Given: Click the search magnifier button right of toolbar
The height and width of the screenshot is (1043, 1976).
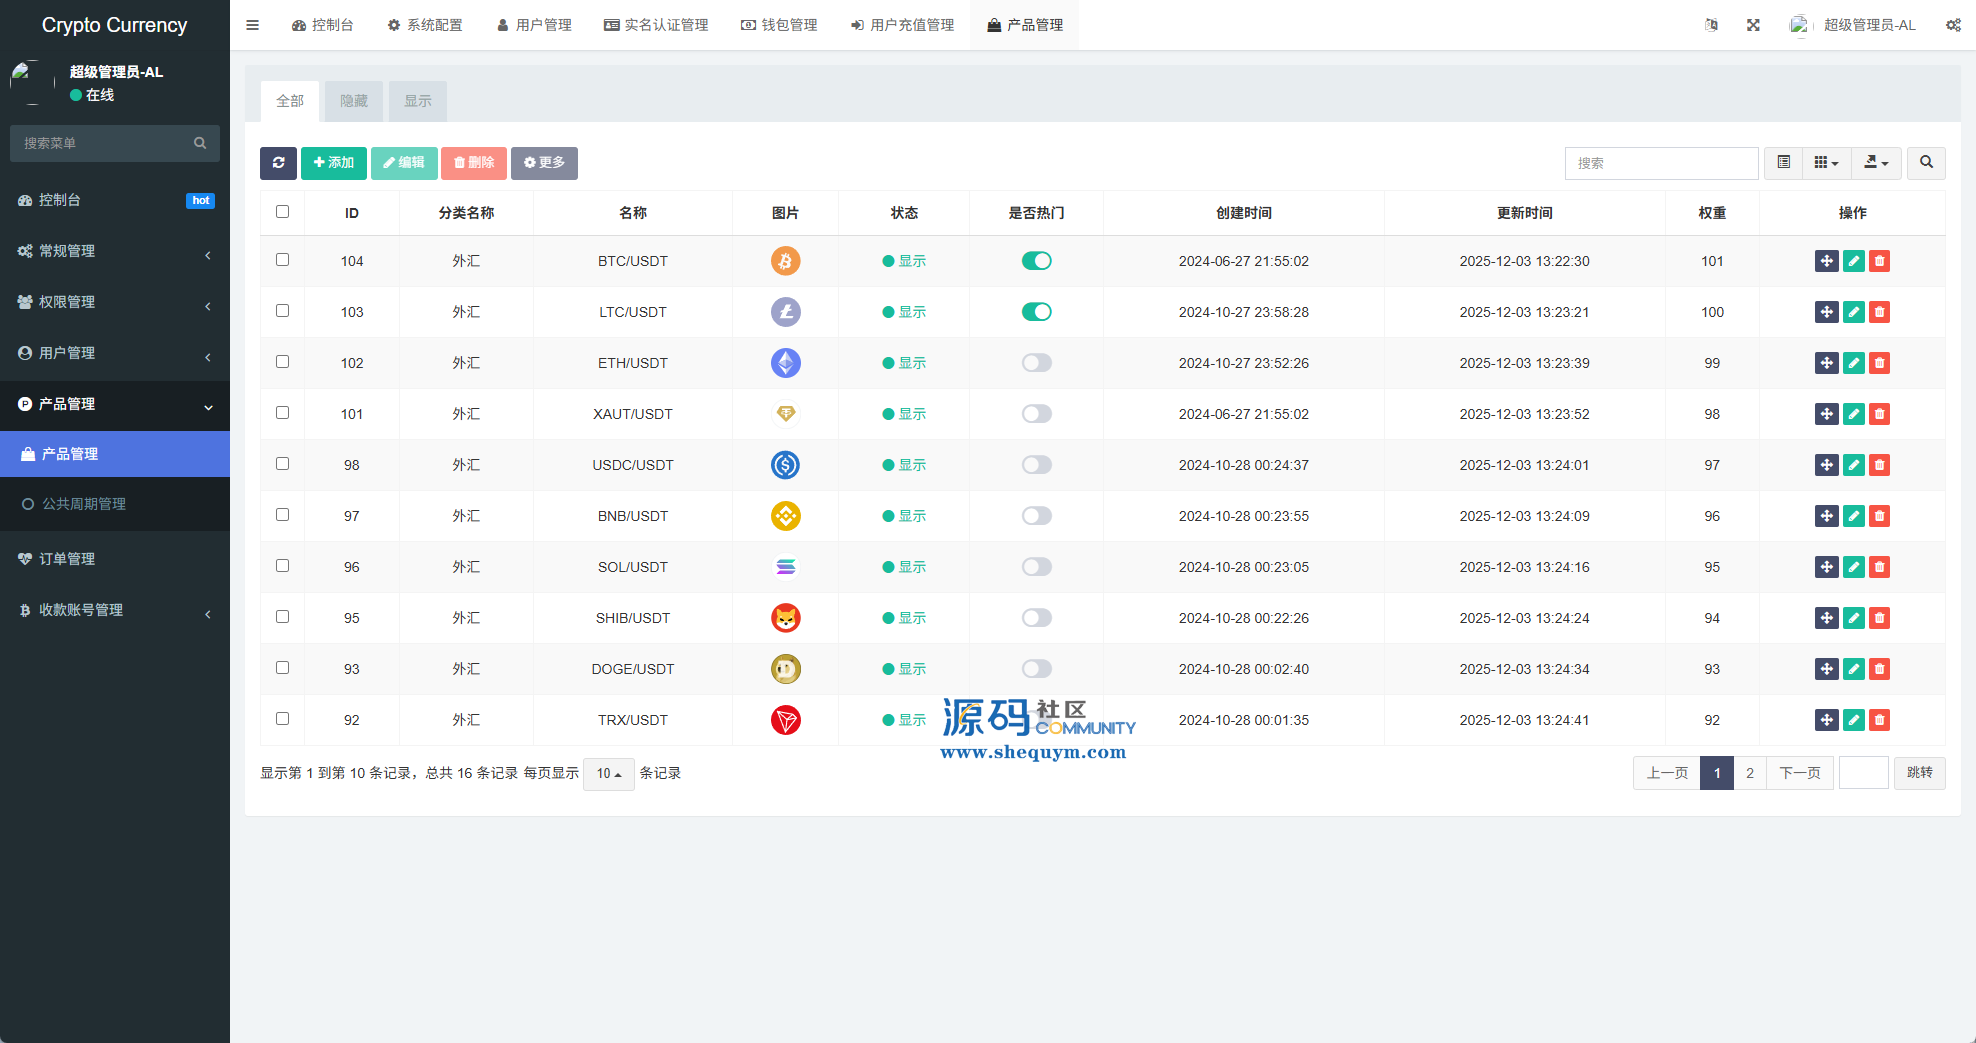Looking at the screenshot, I should (1926, 163).
